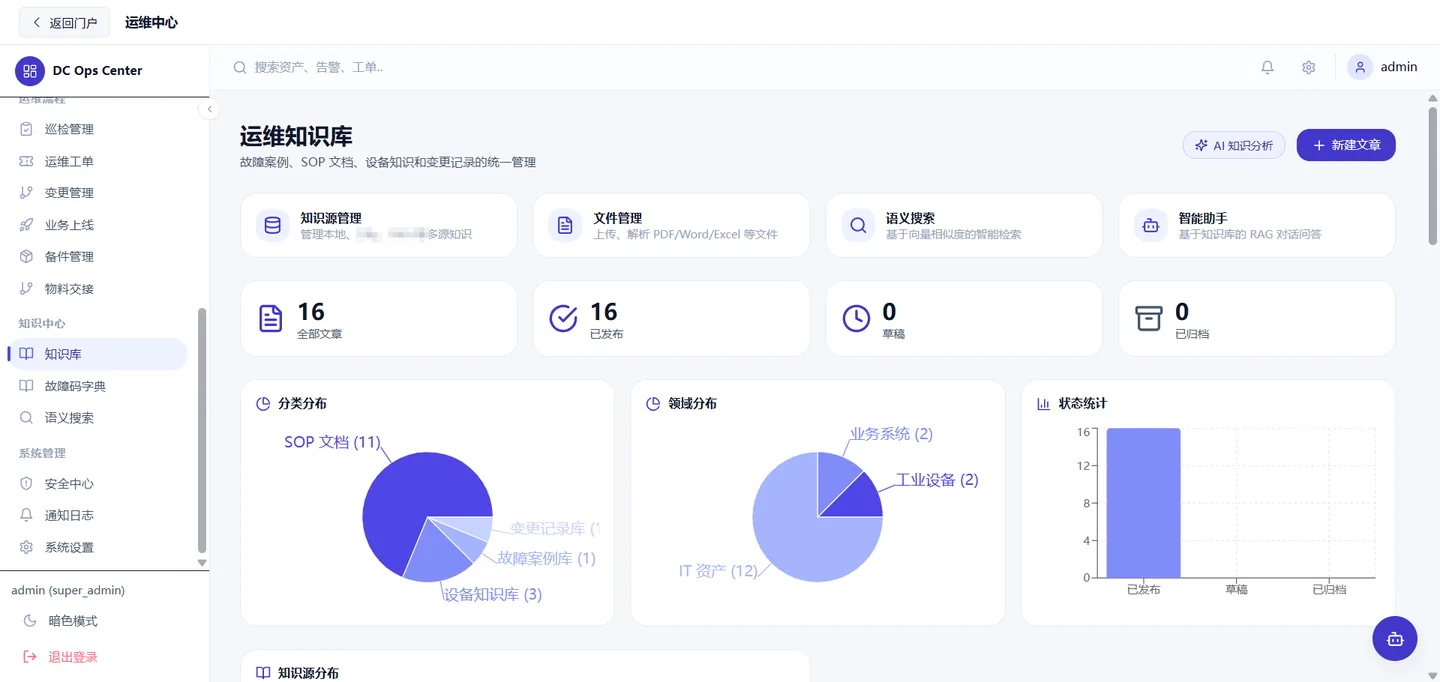Open 故障码字典 in the sidebar

(x=96, y=386)
